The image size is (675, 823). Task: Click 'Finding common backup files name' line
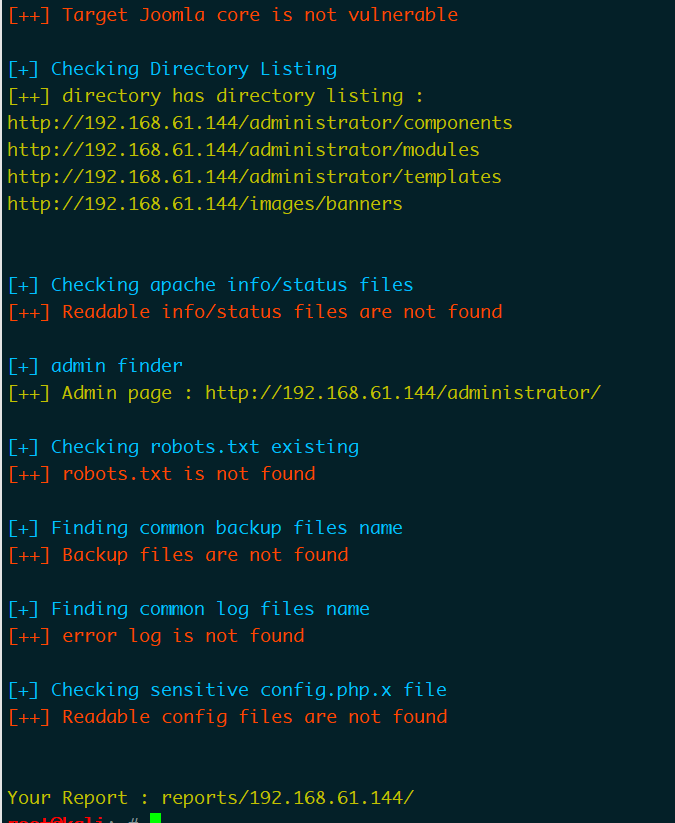[205, 528]
